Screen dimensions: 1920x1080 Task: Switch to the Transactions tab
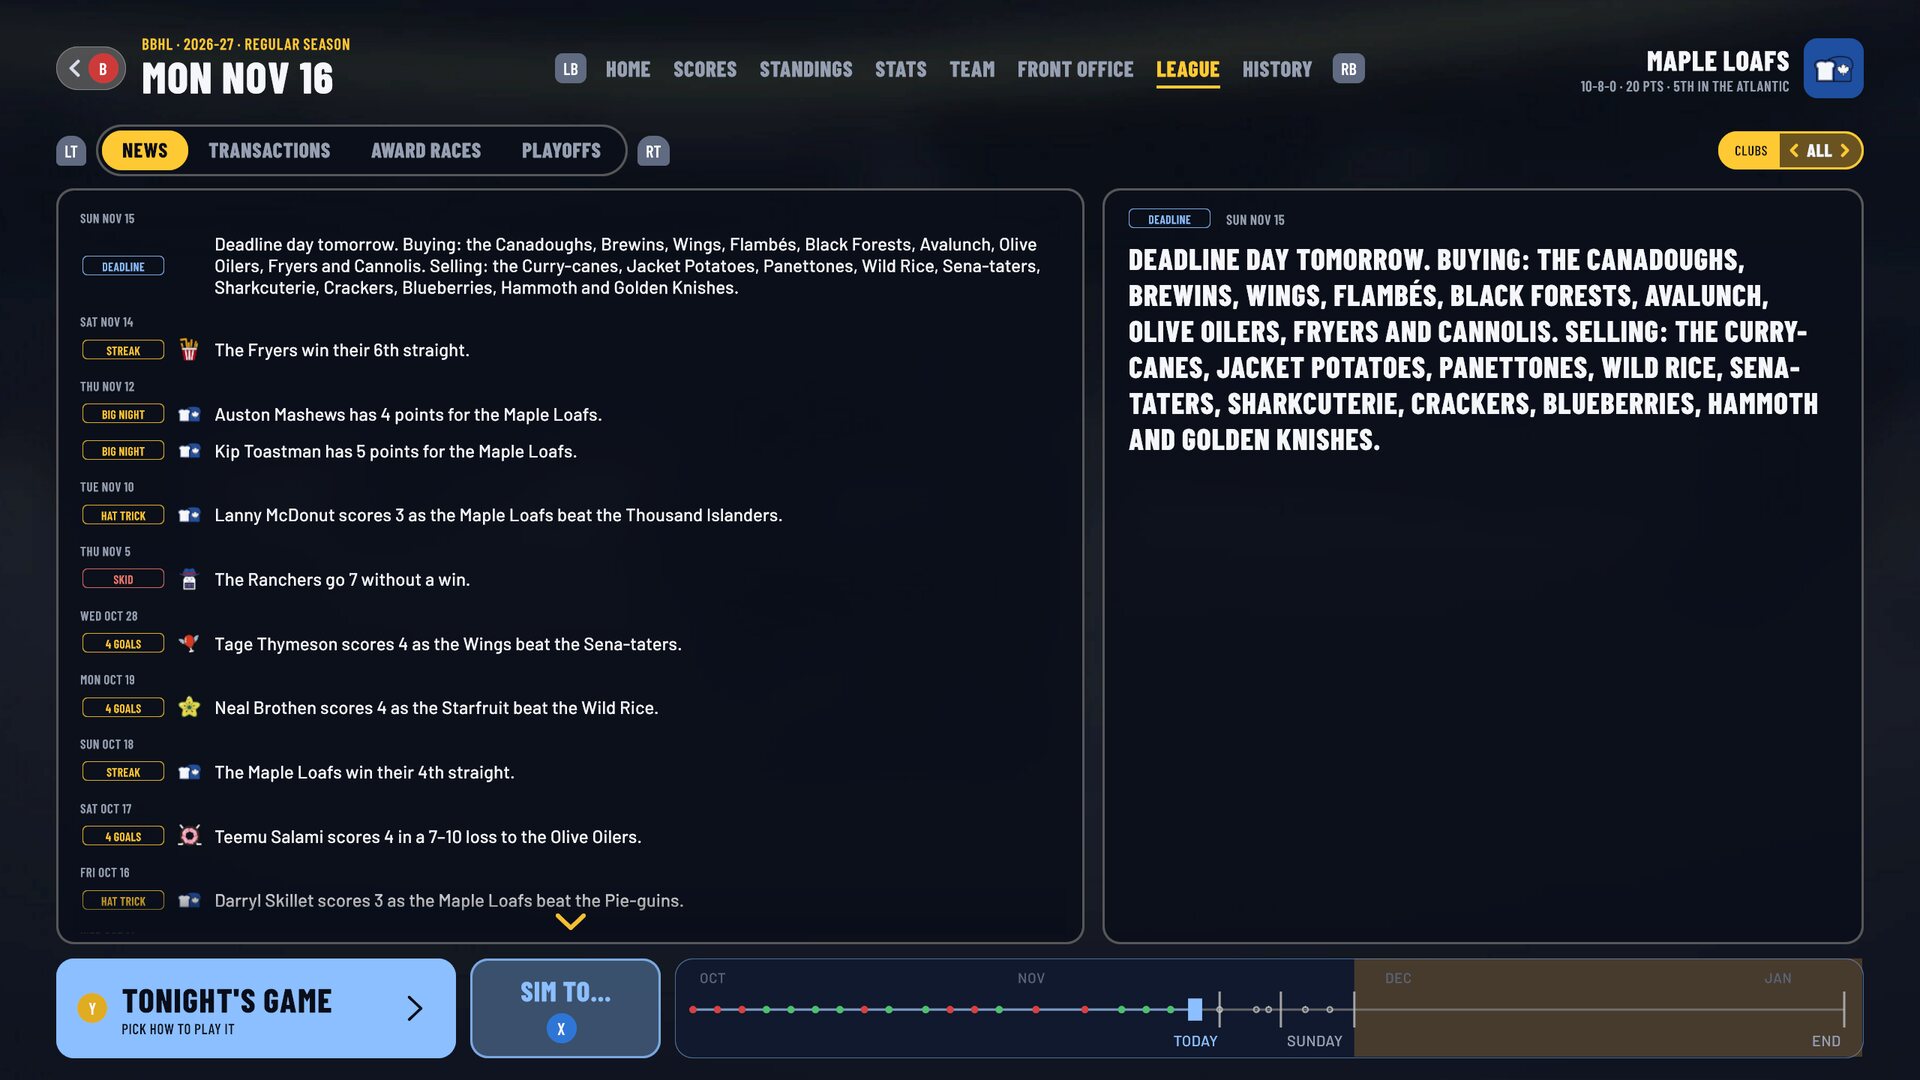click(x=269, y=151)
